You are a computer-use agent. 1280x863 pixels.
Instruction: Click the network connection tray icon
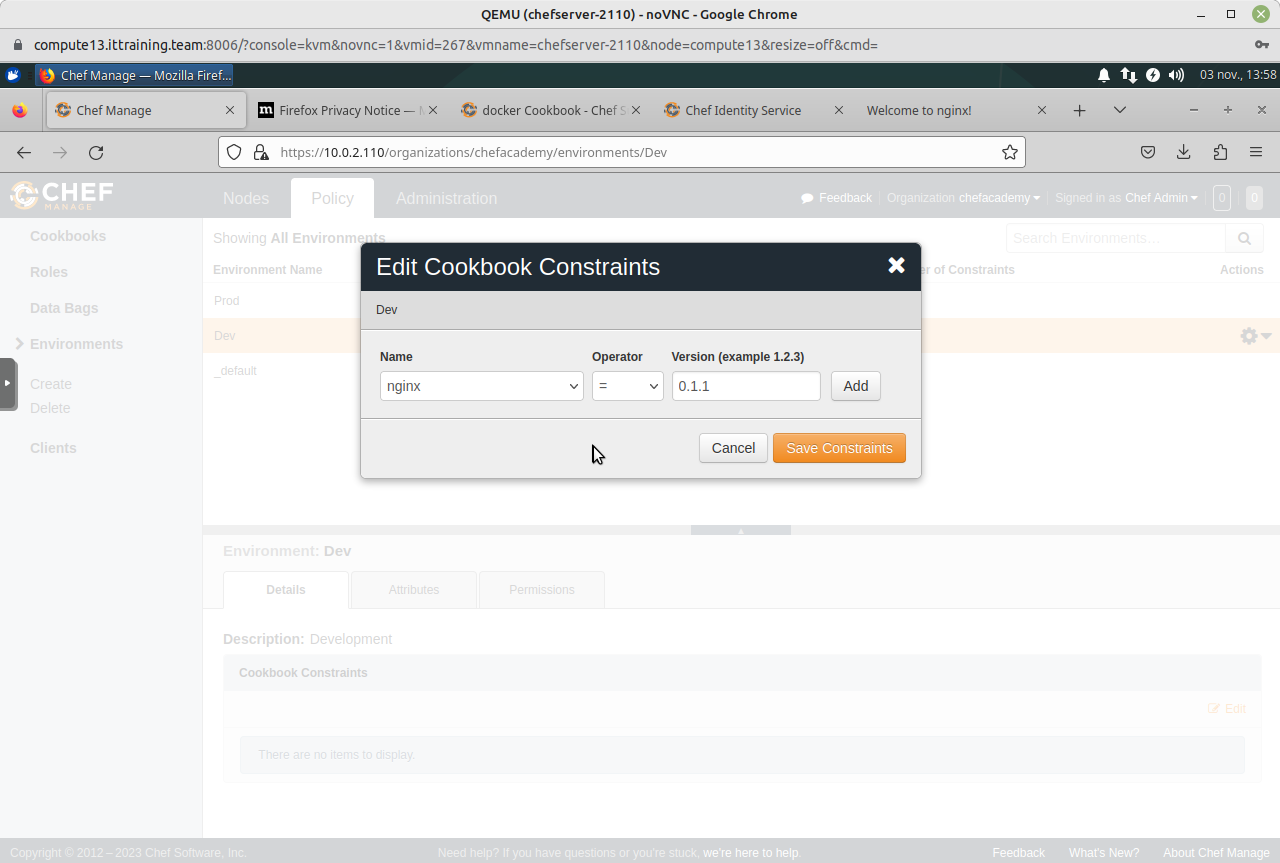[x=1129, y=75]
